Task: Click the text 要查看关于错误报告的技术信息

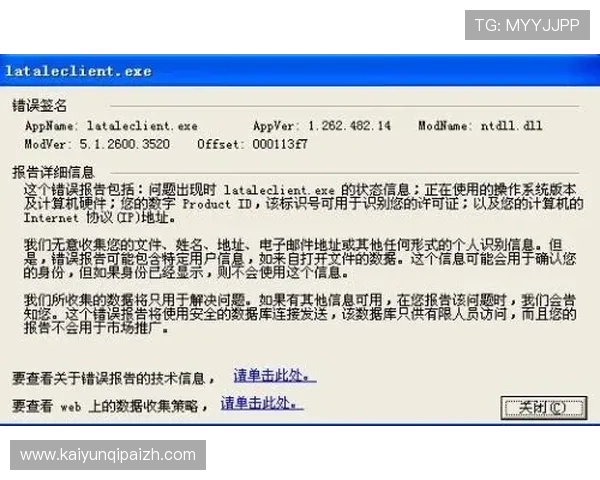Action: [114, 378]
